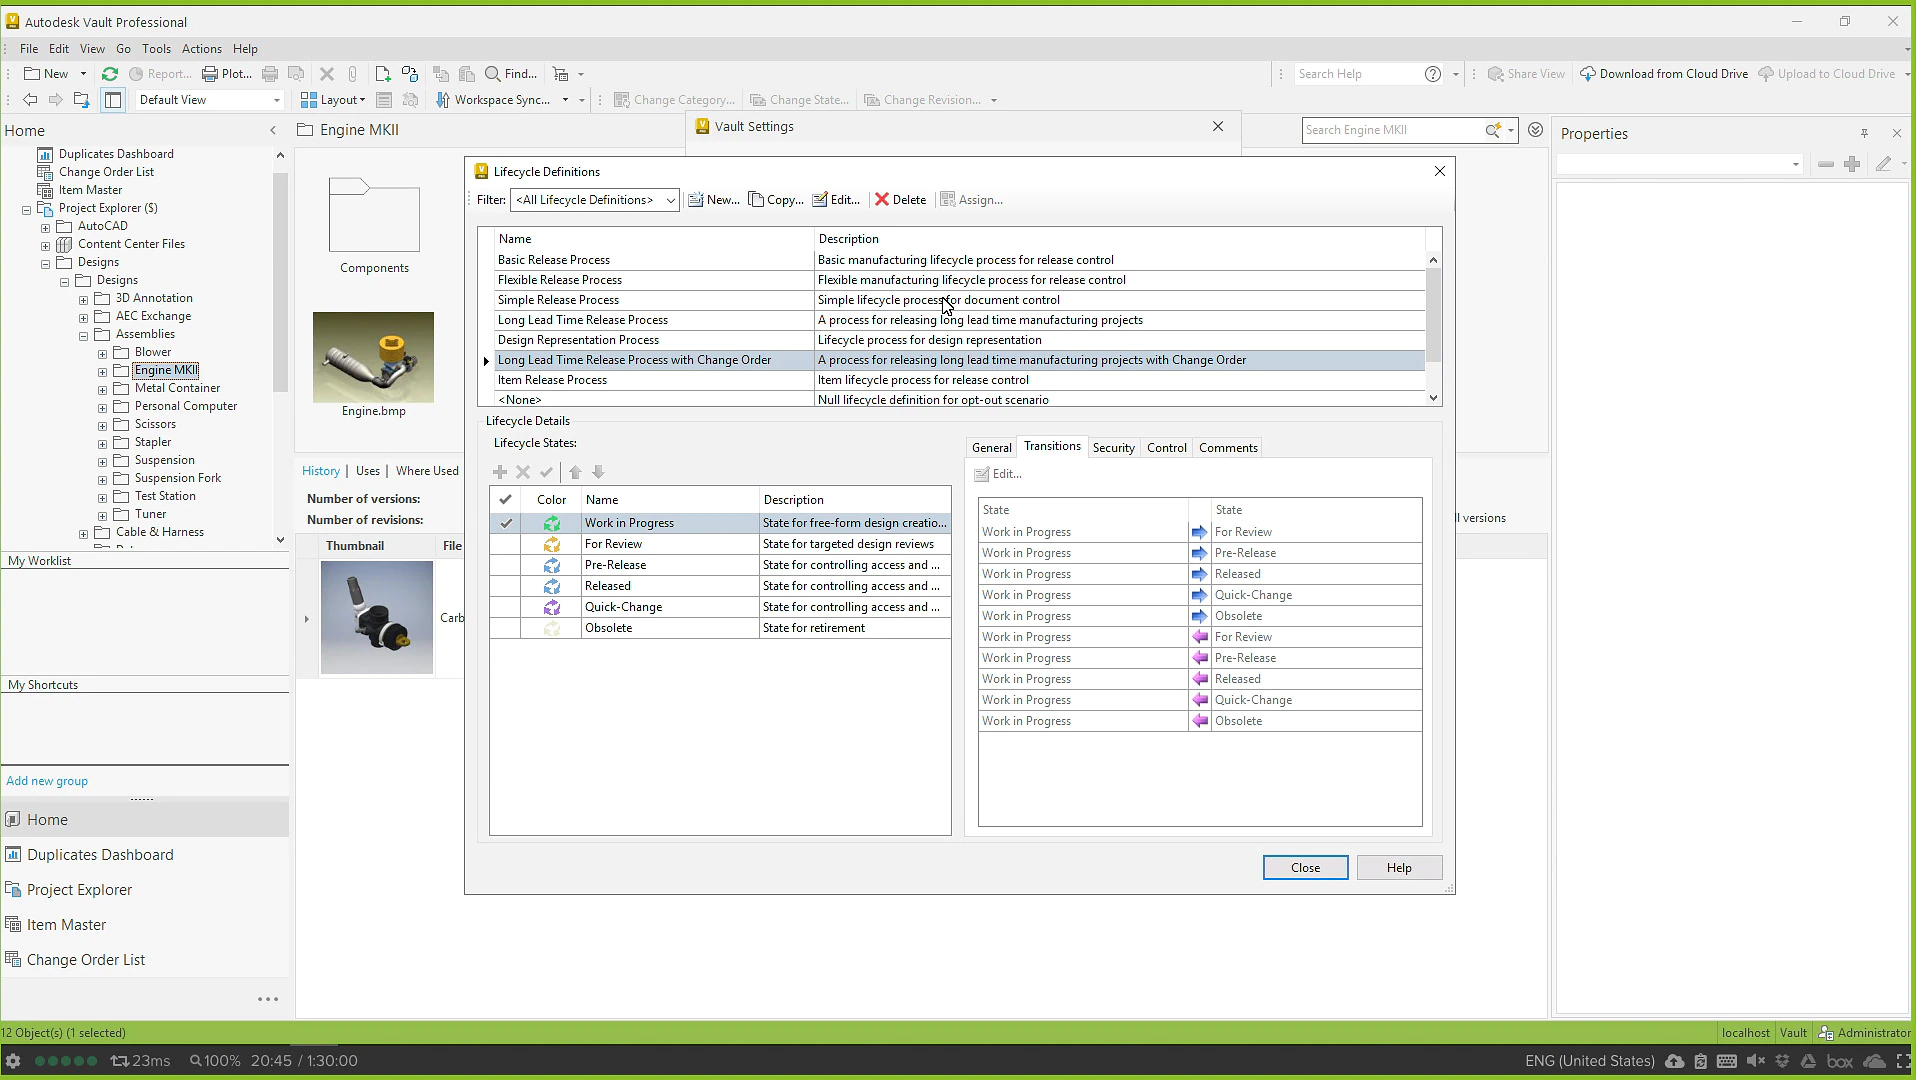
Task: Click the red Delete lifecycle definition icon
Action: click(882, 200)
